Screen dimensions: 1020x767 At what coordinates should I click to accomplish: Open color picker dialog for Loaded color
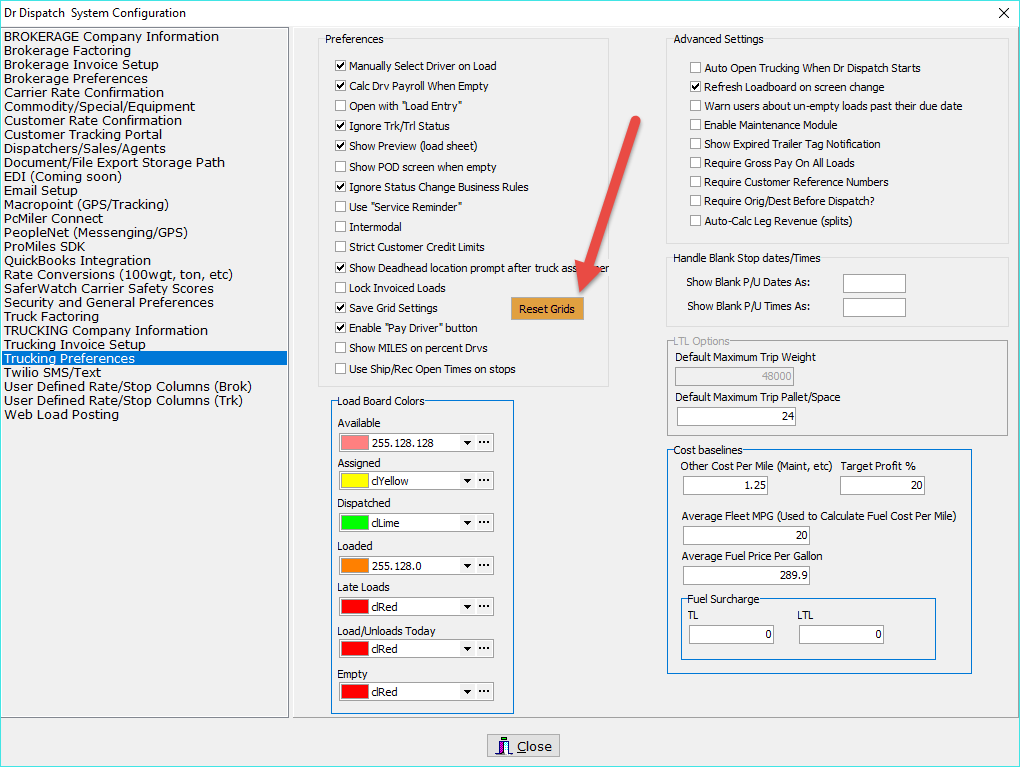[x=484, y=565]
